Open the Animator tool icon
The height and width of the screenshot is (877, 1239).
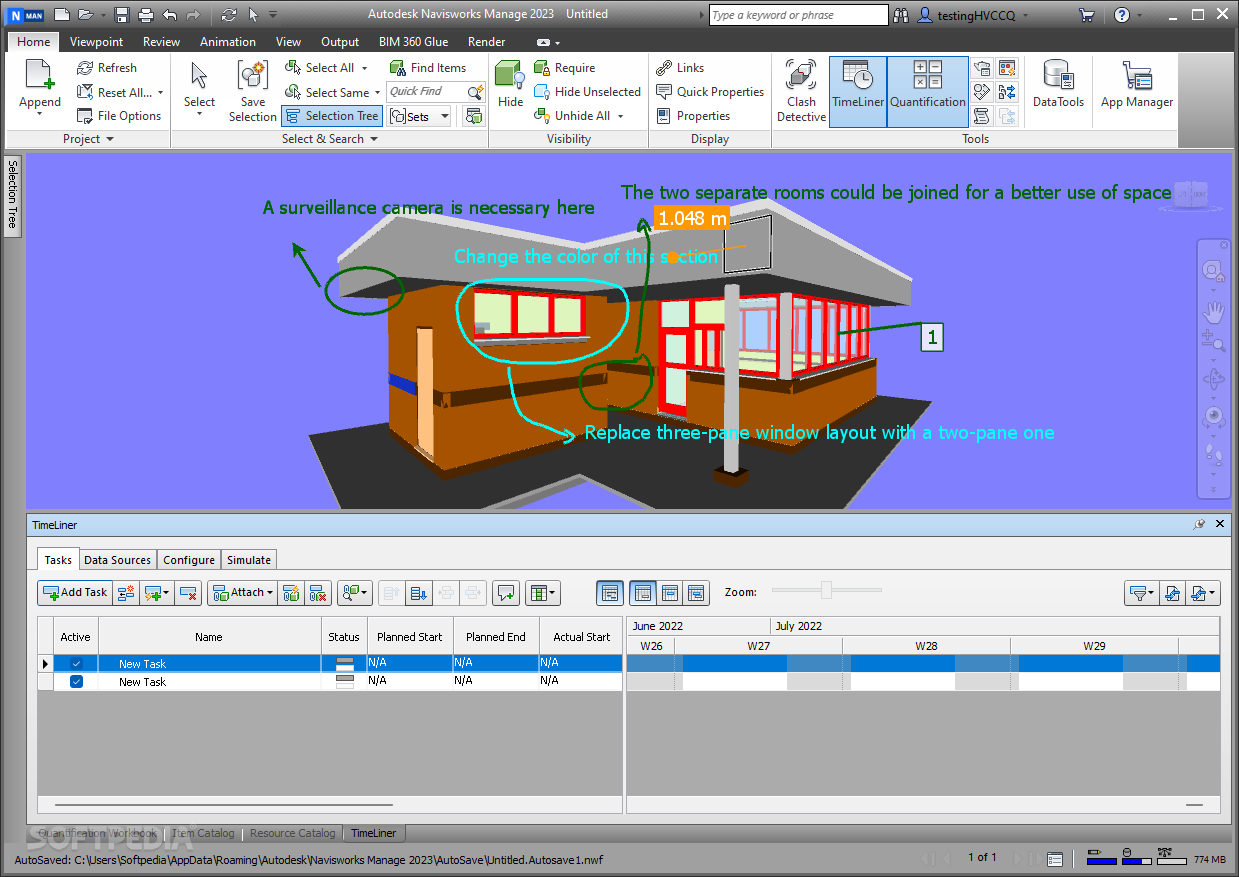[x=982, y=92]
